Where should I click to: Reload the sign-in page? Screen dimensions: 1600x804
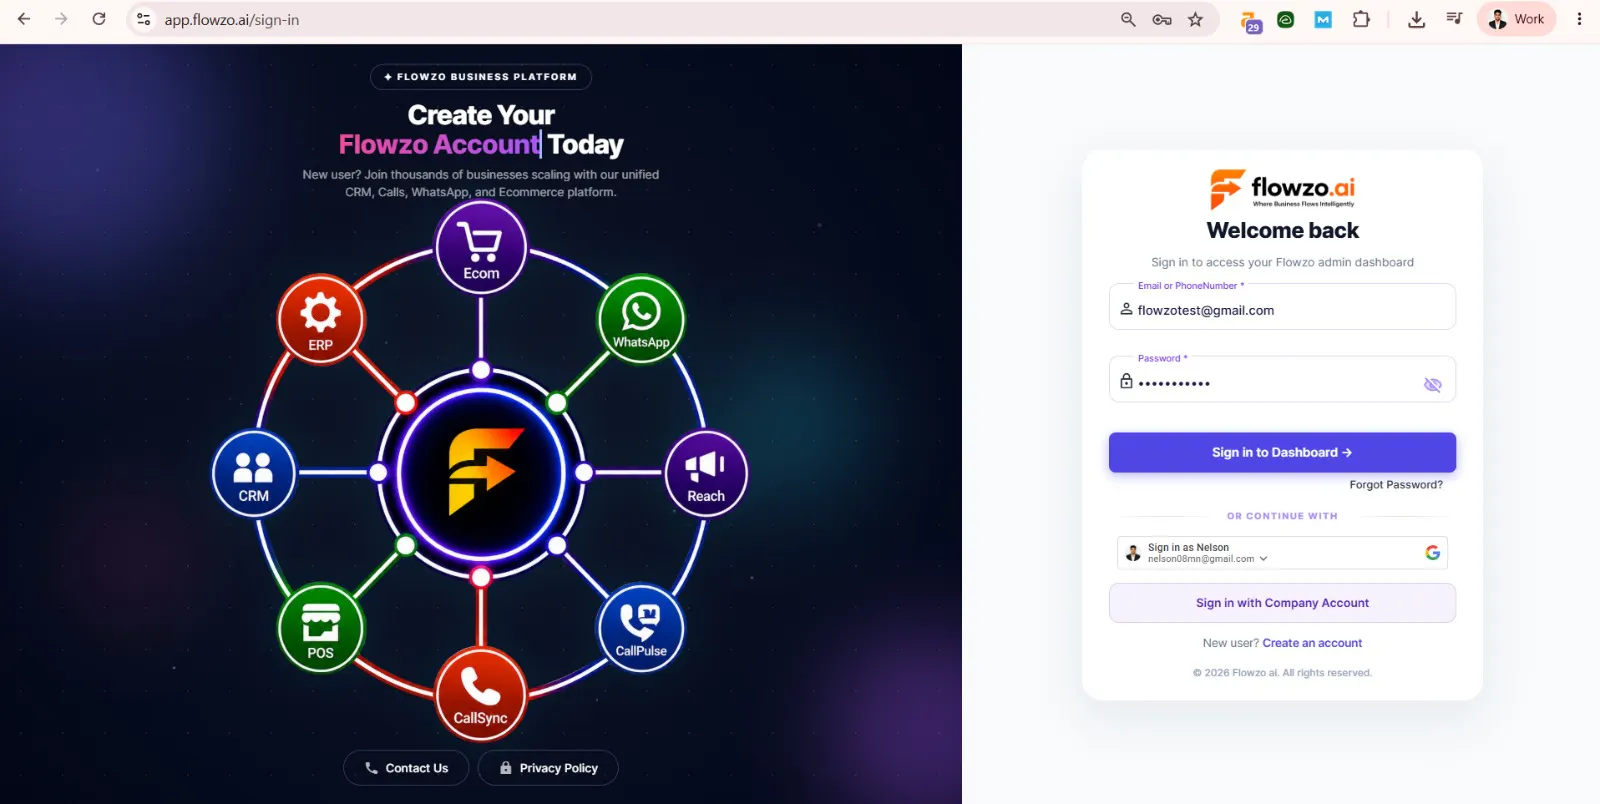[99, 19]
